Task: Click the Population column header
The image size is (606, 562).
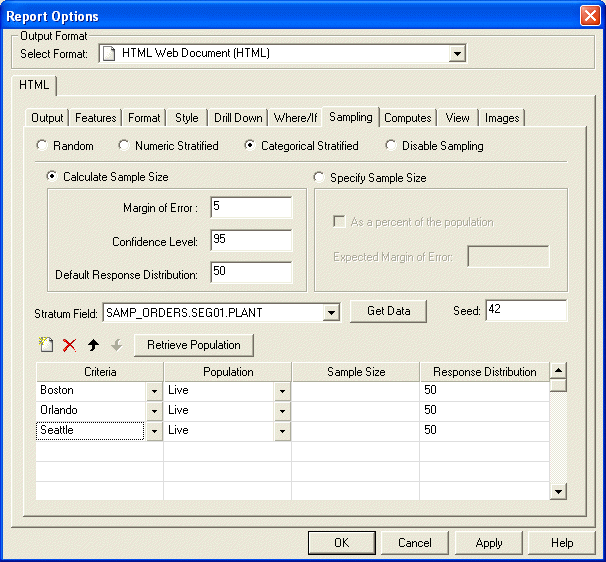Action: pos(228,372)
